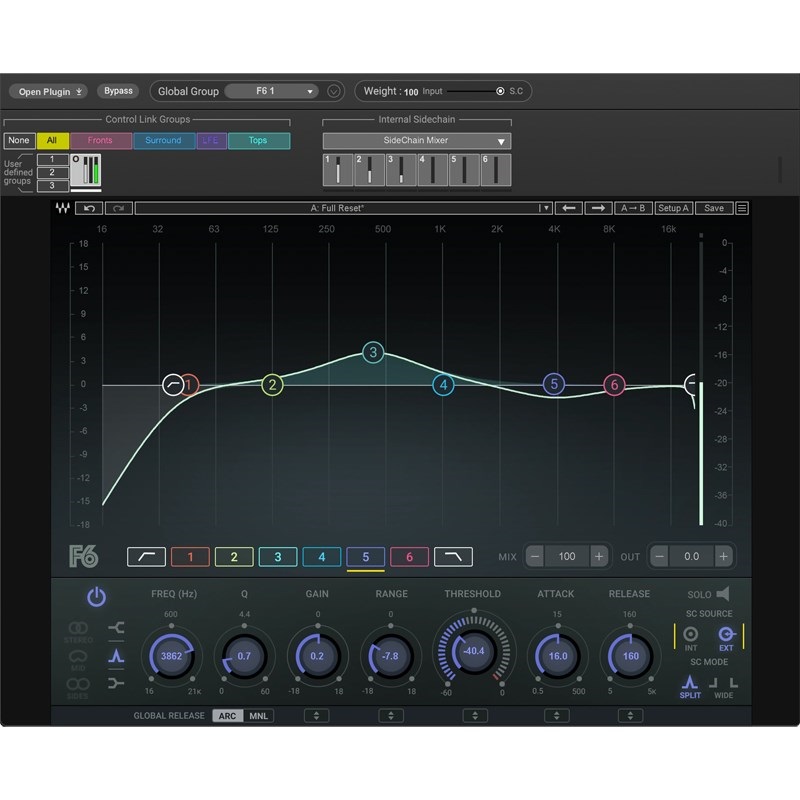Click high-pass filter node on graph
800x800 pixels.
point(172,385)
